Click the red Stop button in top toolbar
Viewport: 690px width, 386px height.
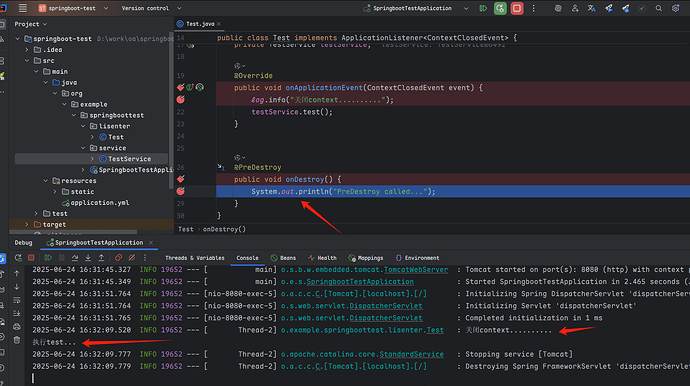517,8
